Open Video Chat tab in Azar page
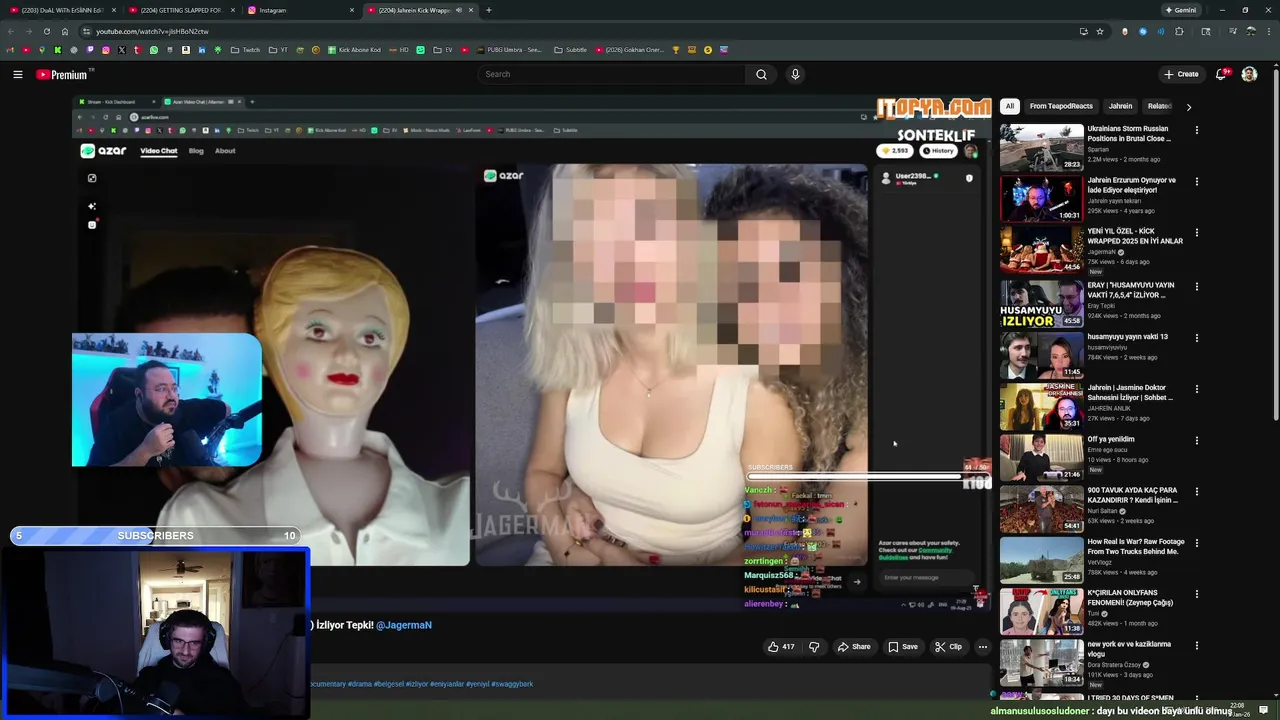This screenshot has height=720, width=1280. (x=158, y=151)
